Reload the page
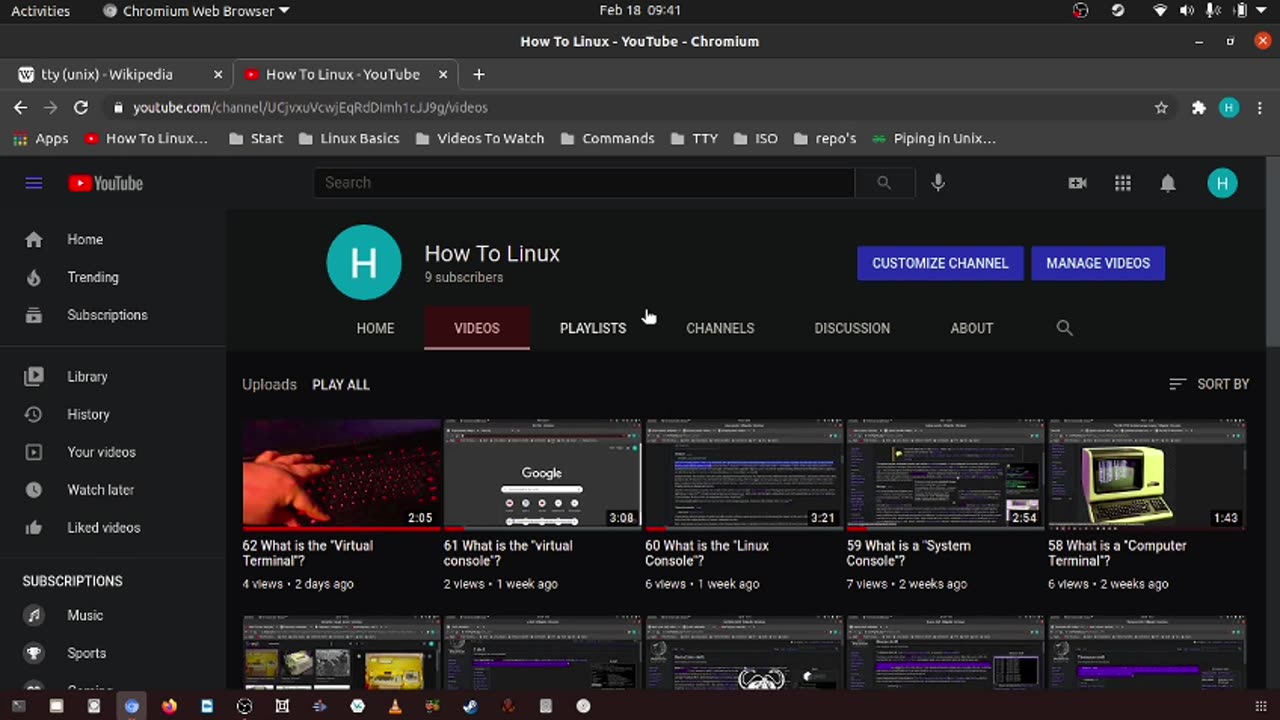Viewport: 1280px width, 720px height. click(x=81, y=107)
